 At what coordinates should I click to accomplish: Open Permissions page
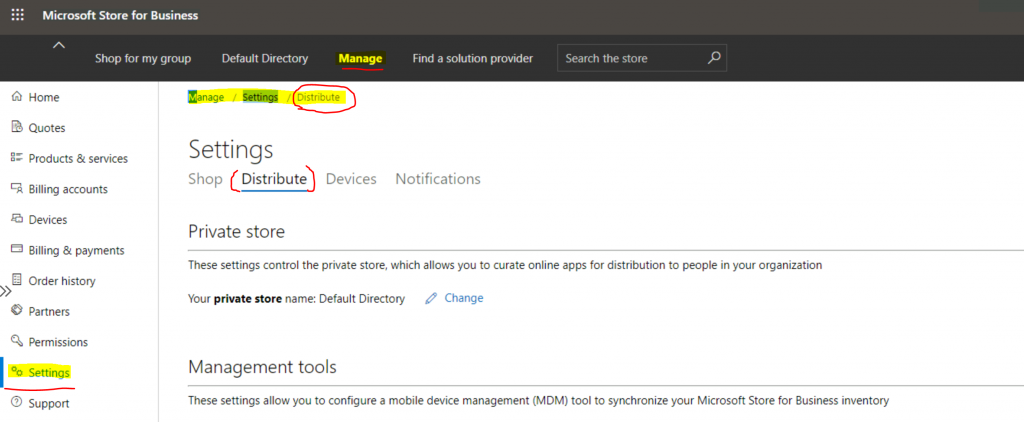[58, 342]
